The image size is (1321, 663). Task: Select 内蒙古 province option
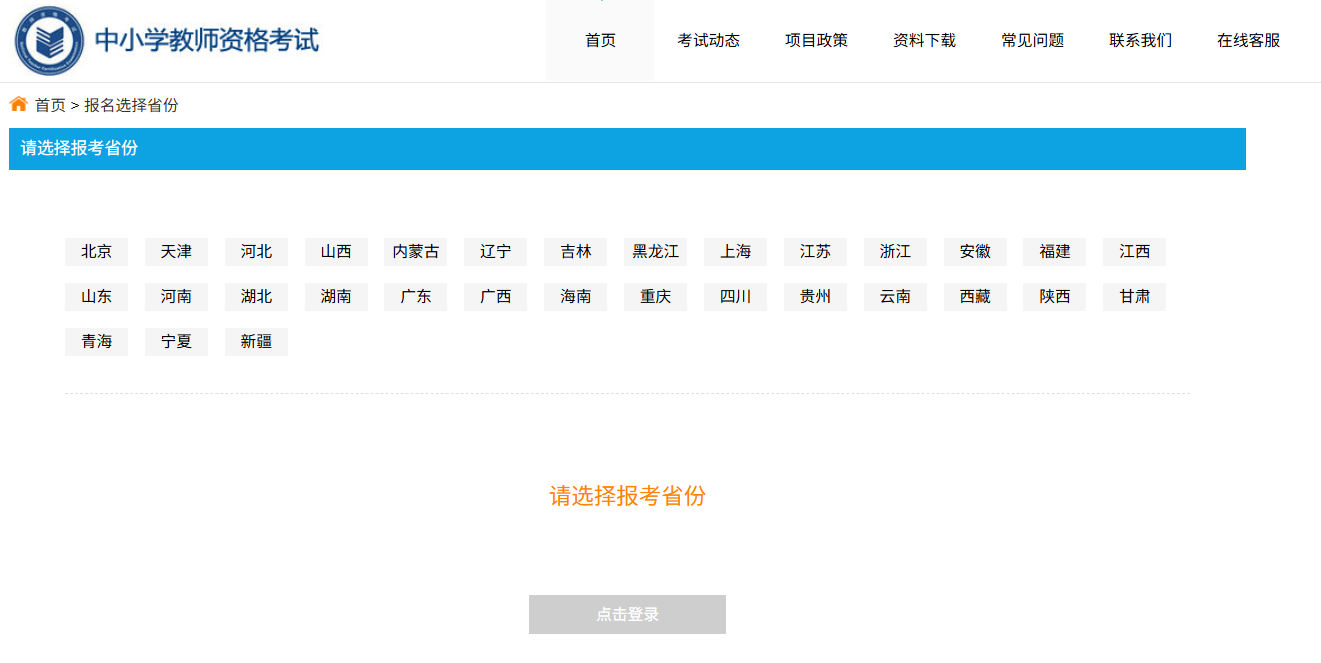coord(416,252)
